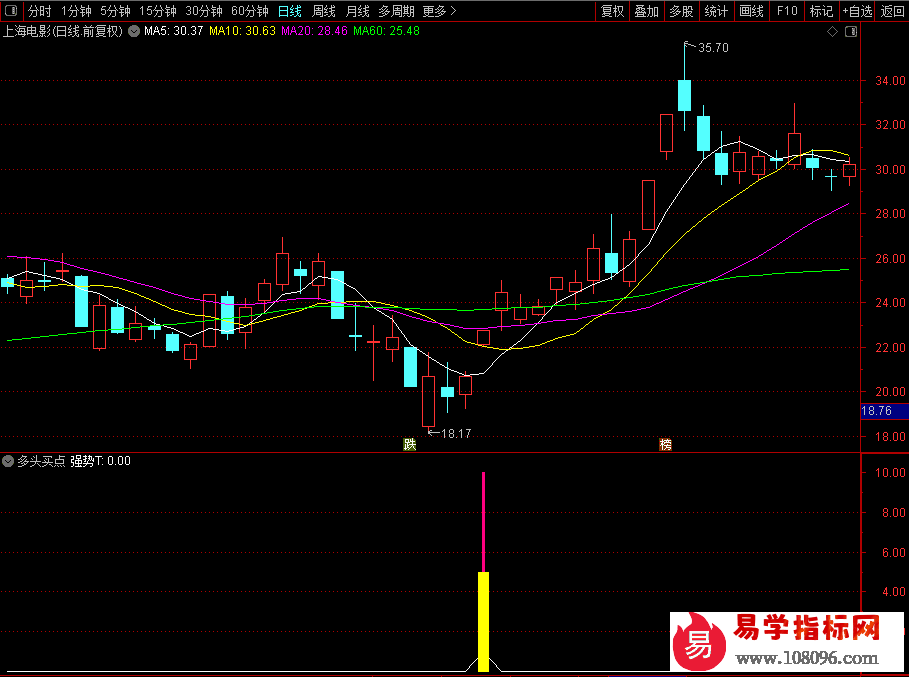Click the 上海电影(日线.前复权) chart title
Viewport: 909px width, 677px height.
63,31
